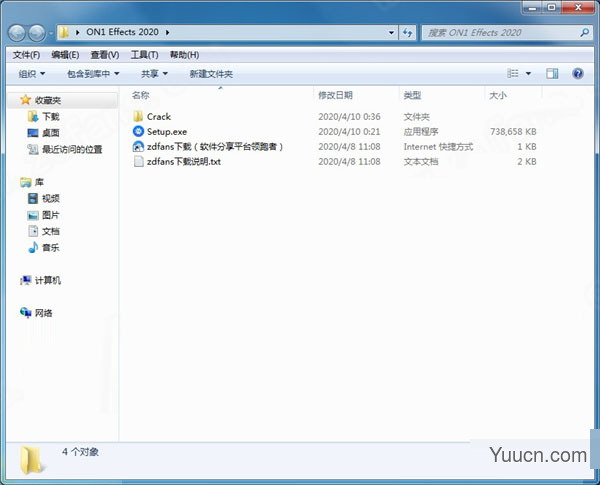This screenshot has height=485, width=600.
Task: Click the 音乐 music note icon
Action: coord(33,247)
